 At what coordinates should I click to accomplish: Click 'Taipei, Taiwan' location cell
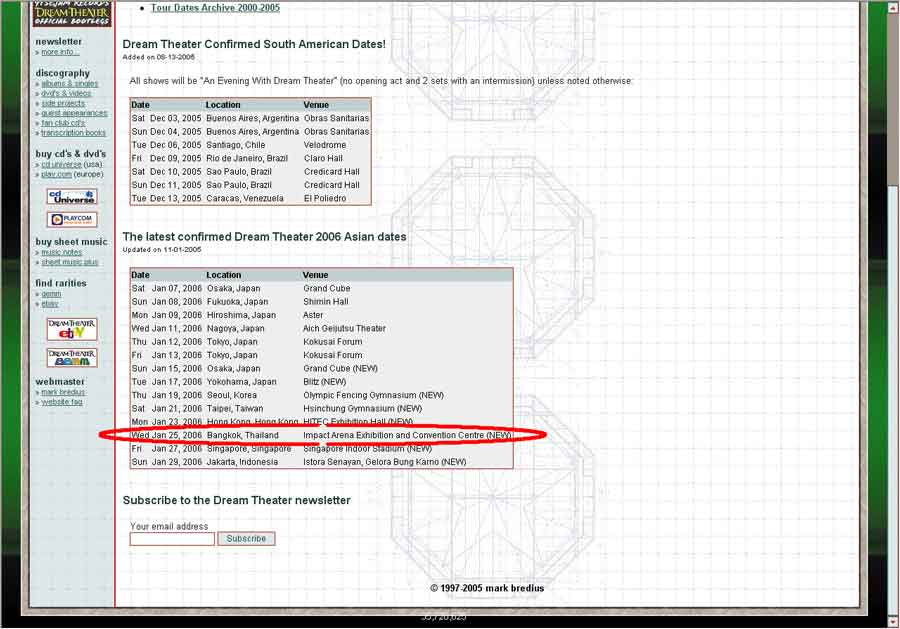click(235, 408)
